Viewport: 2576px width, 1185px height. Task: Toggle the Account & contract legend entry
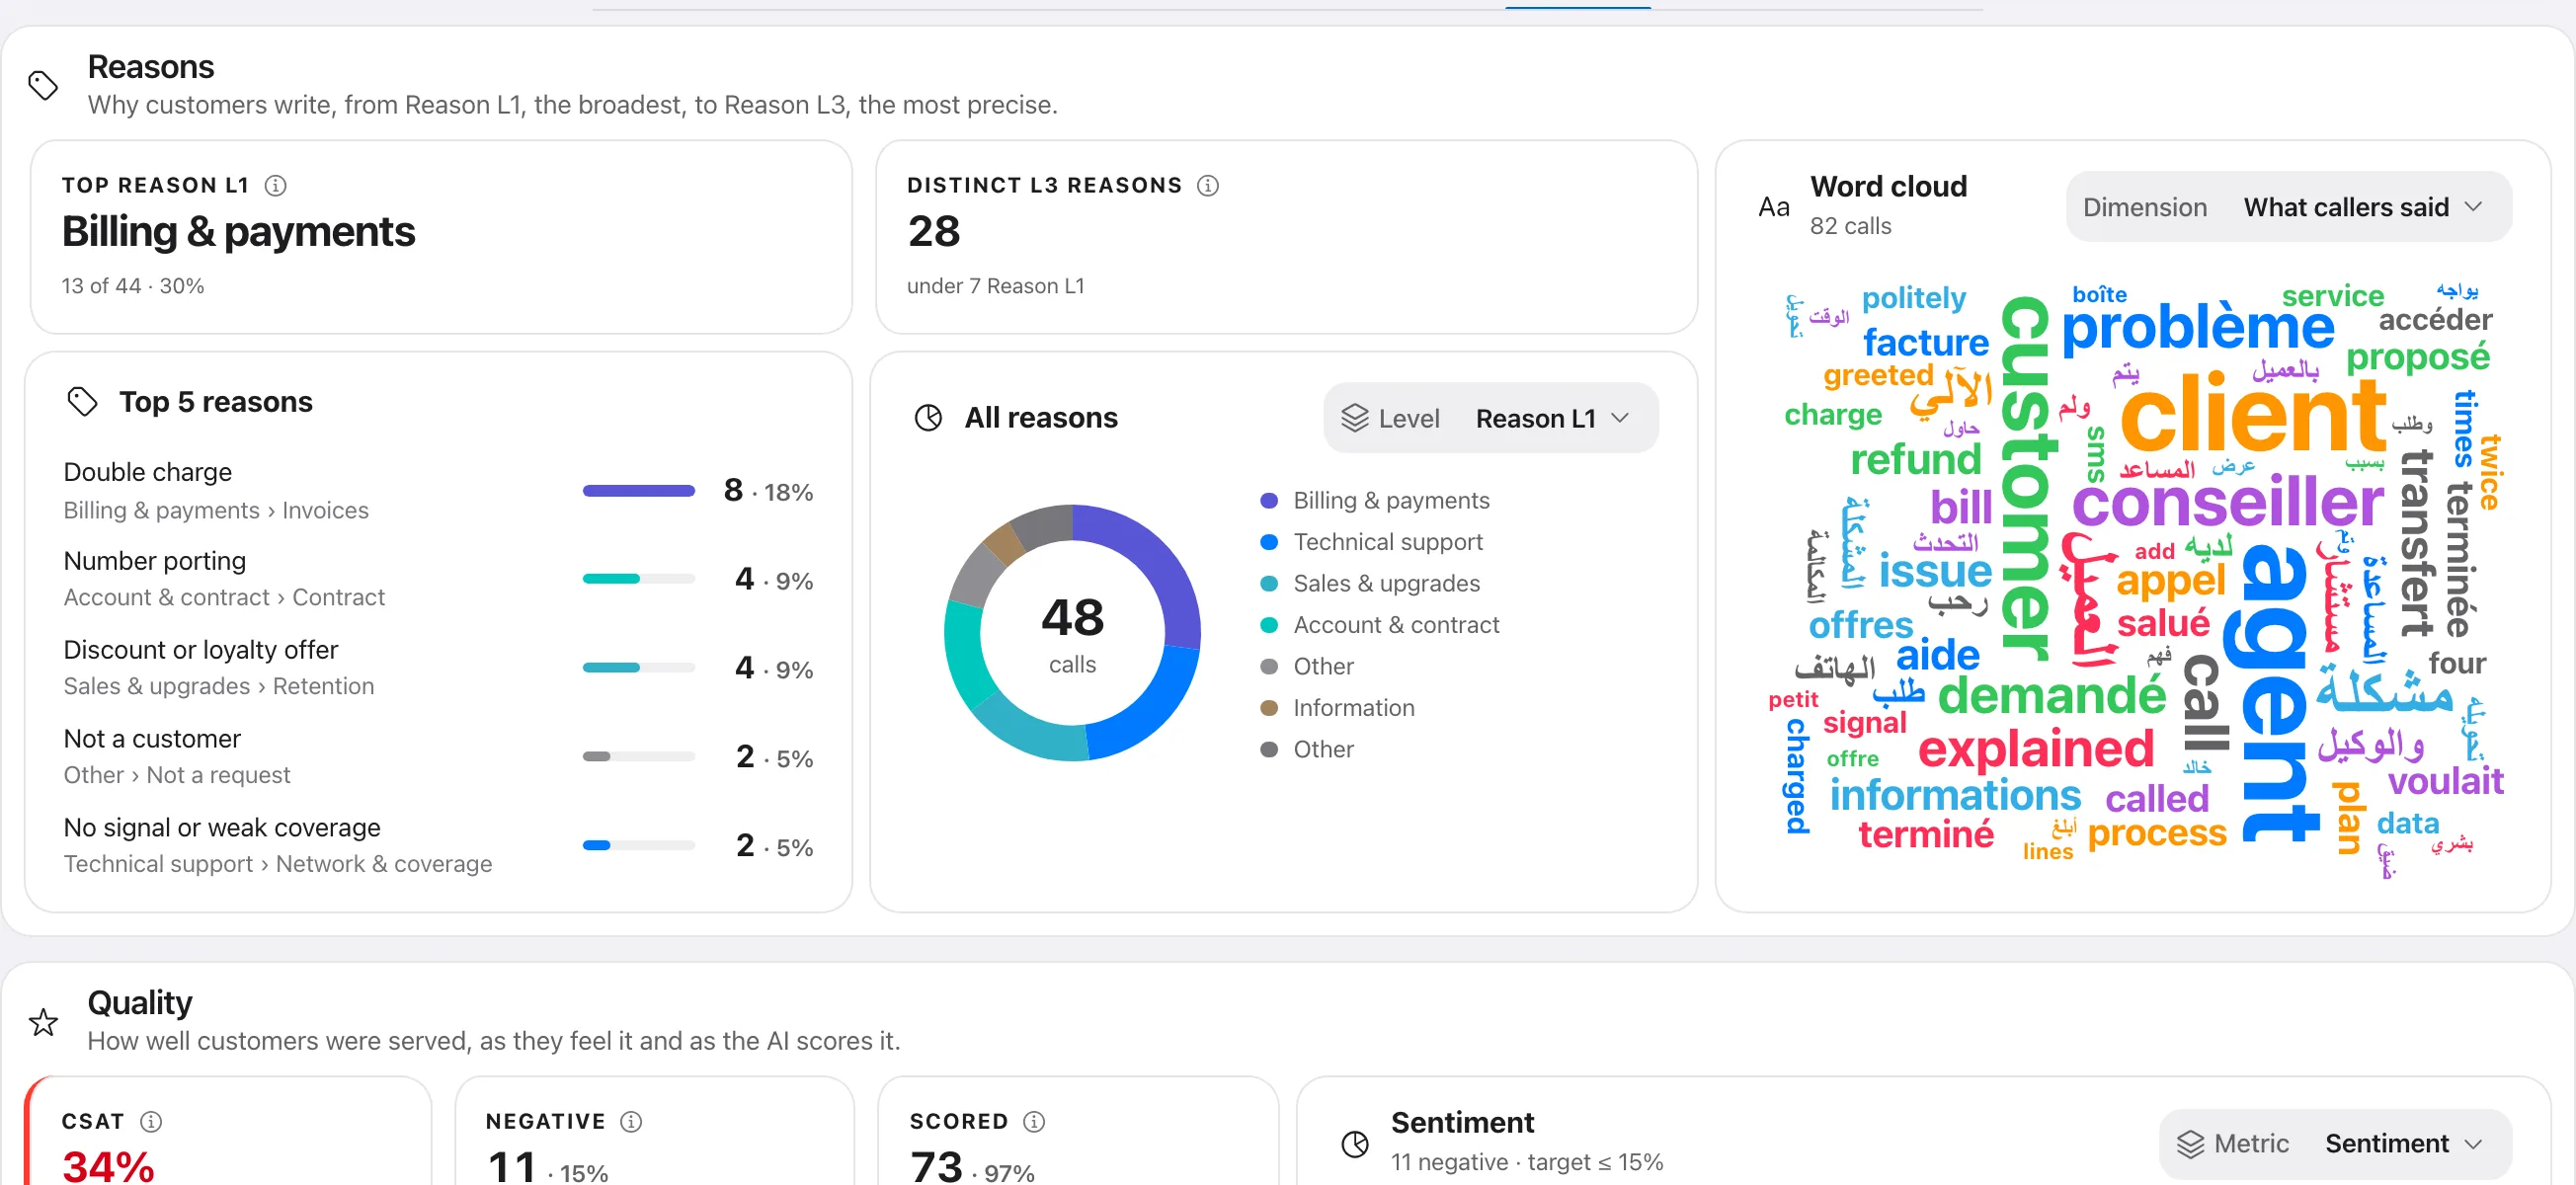pos(1380,625)
